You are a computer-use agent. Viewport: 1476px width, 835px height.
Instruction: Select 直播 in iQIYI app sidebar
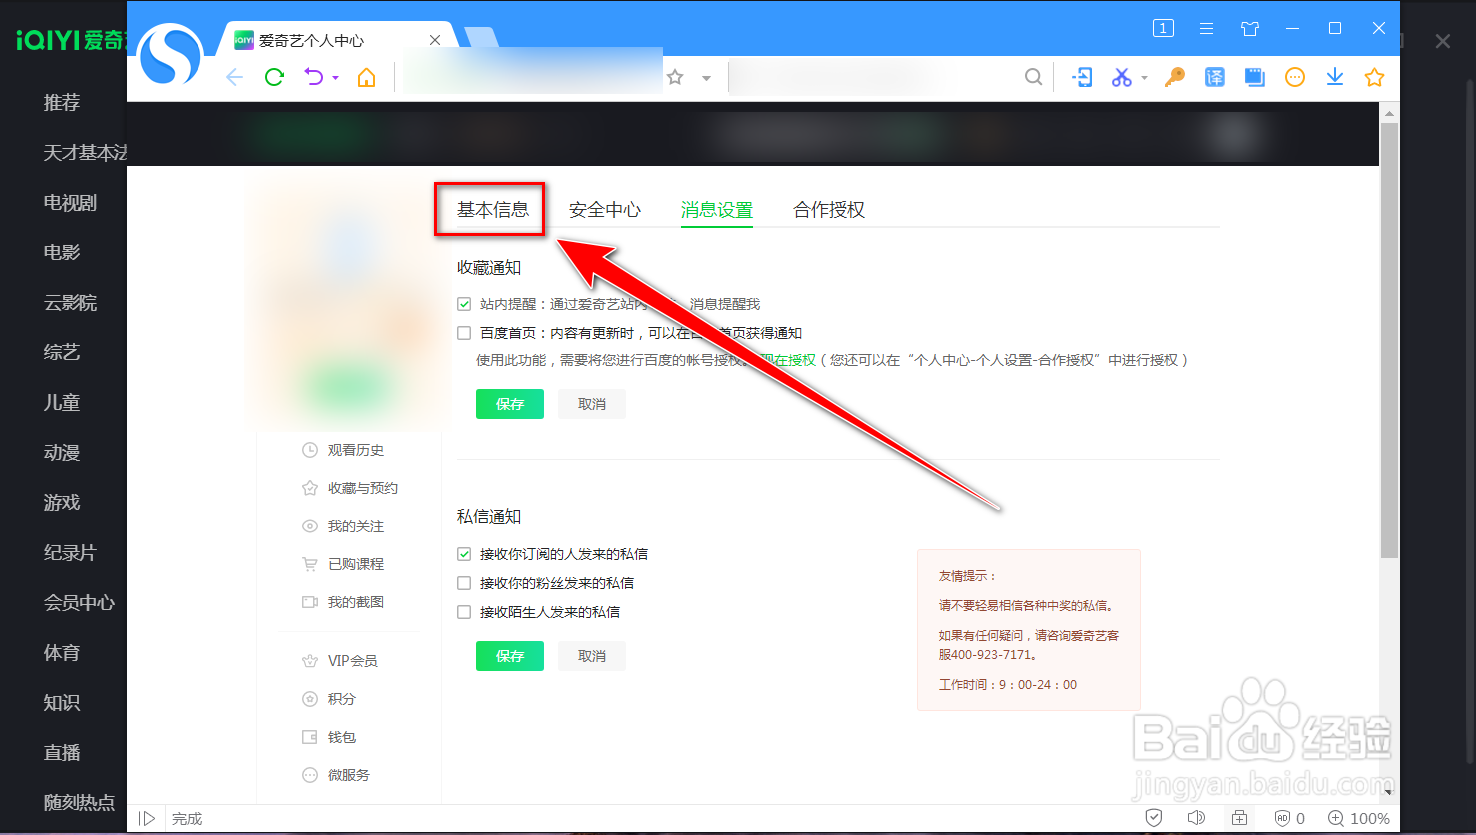[x=62, y=753]
